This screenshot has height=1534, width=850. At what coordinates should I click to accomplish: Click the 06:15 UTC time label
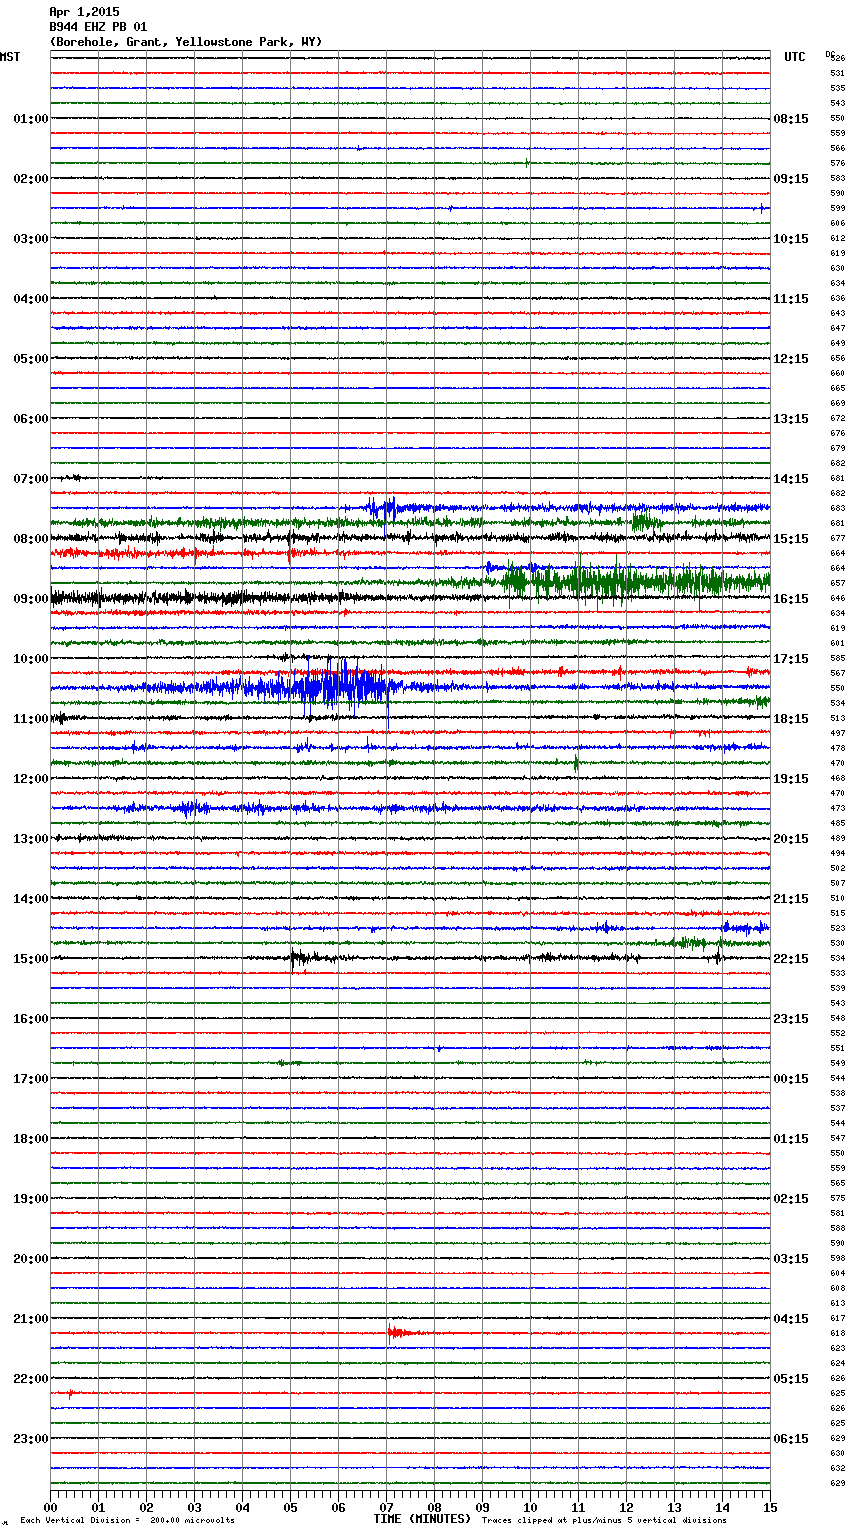coord(791,1439)
